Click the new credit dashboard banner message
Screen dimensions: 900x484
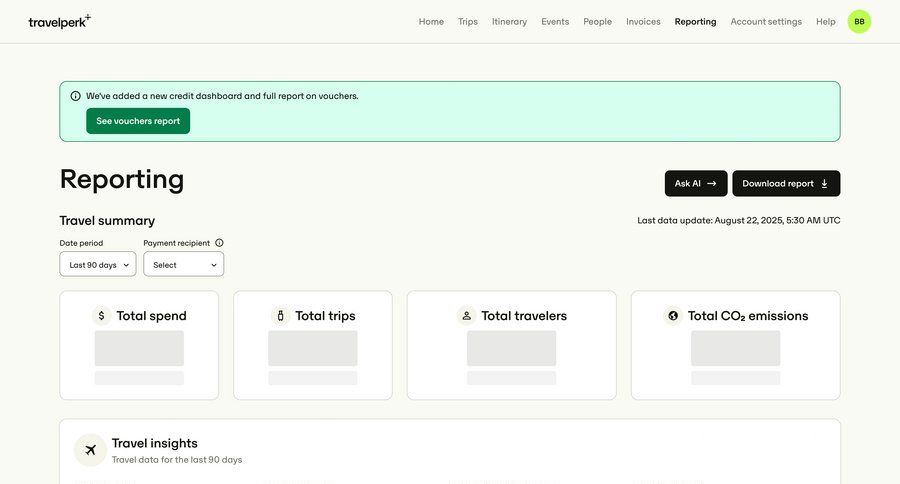(x=222, y=96)
